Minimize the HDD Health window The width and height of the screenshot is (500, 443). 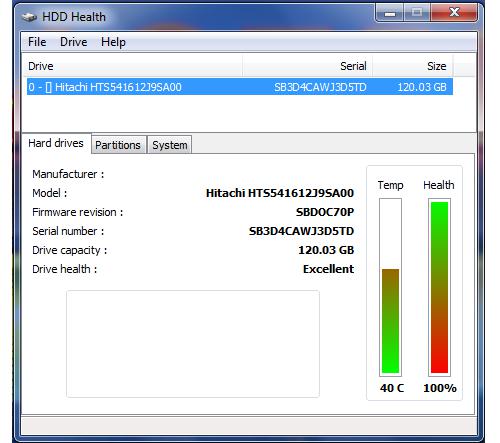coord(390,13)
